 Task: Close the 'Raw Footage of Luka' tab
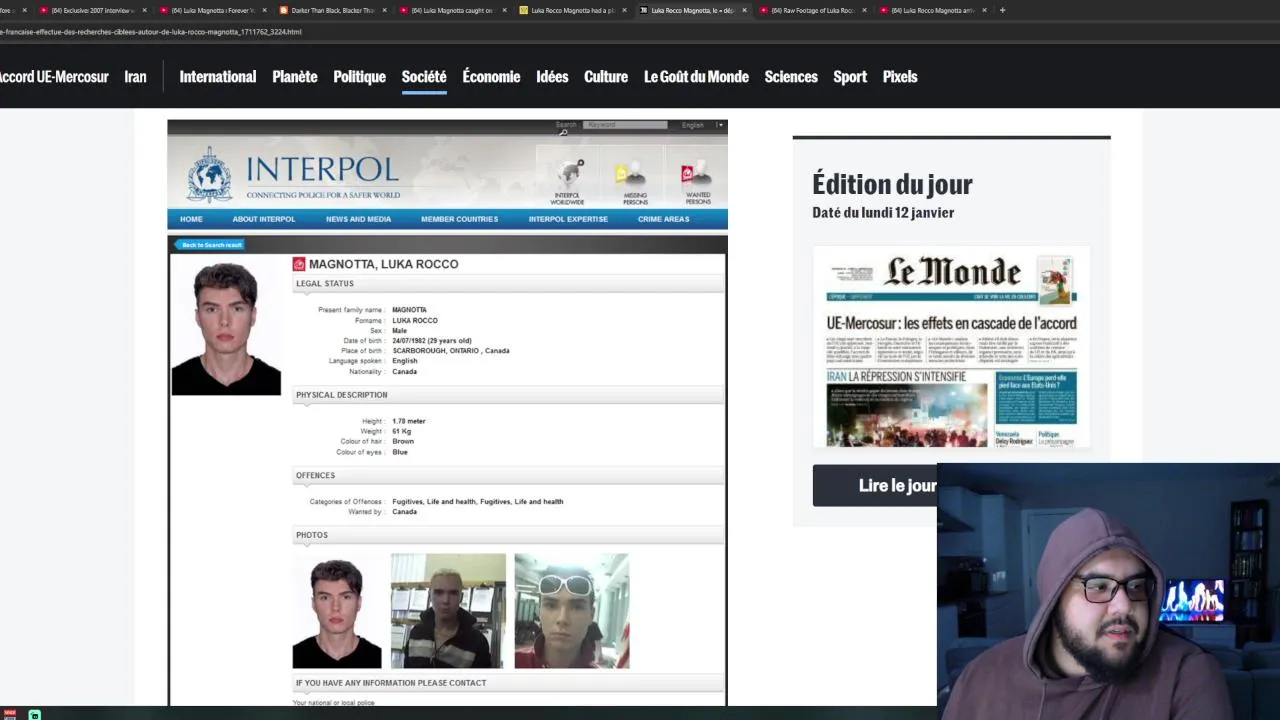point(864,10)
